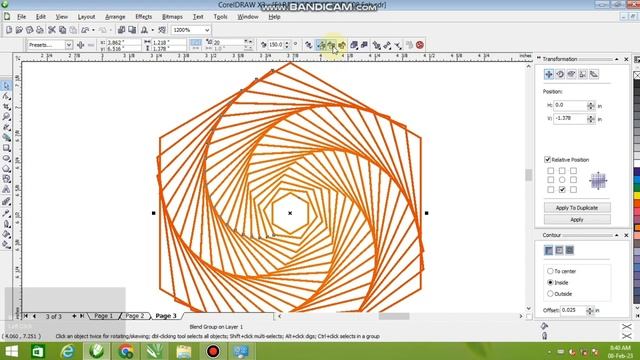The height and width of the screenshot is (360, 640).
Task: Click the Clear Blend red icon
Action: click(420, 45)
